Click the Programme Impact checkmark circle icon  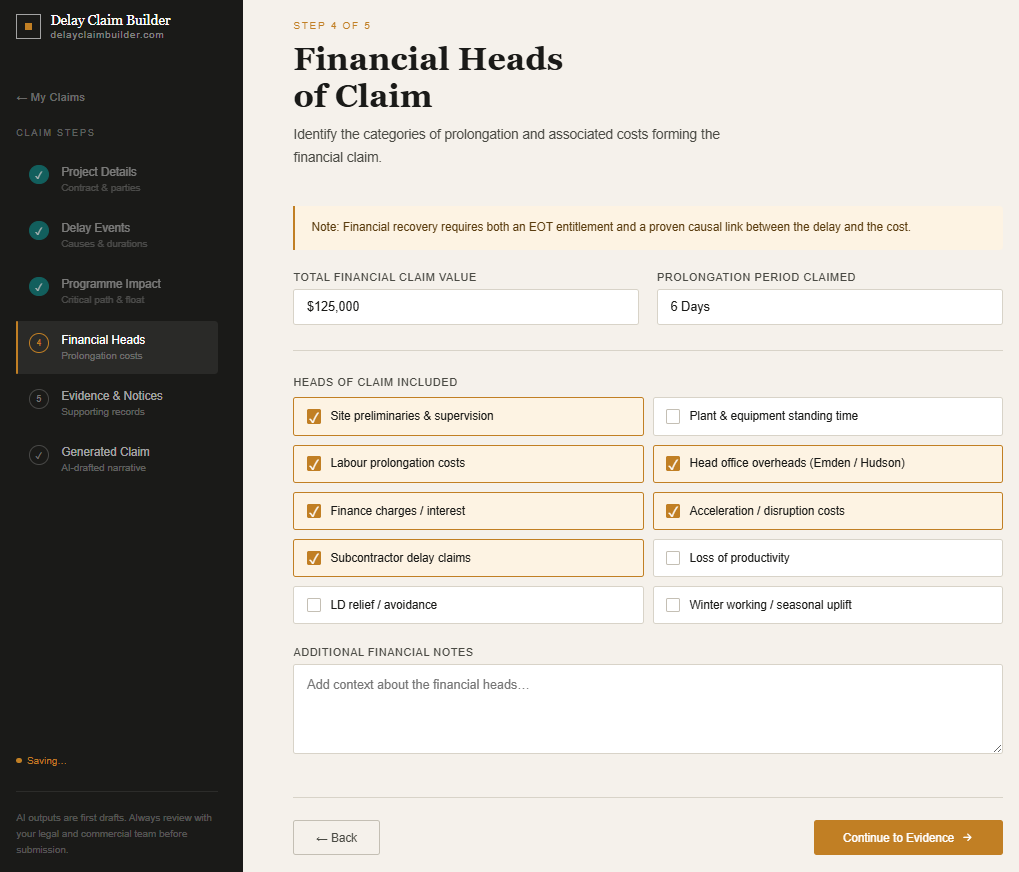coord(38,286)
